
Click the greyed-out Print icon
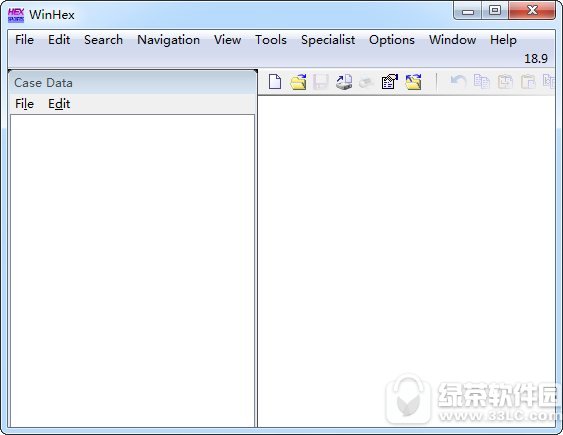coord(367,82)
